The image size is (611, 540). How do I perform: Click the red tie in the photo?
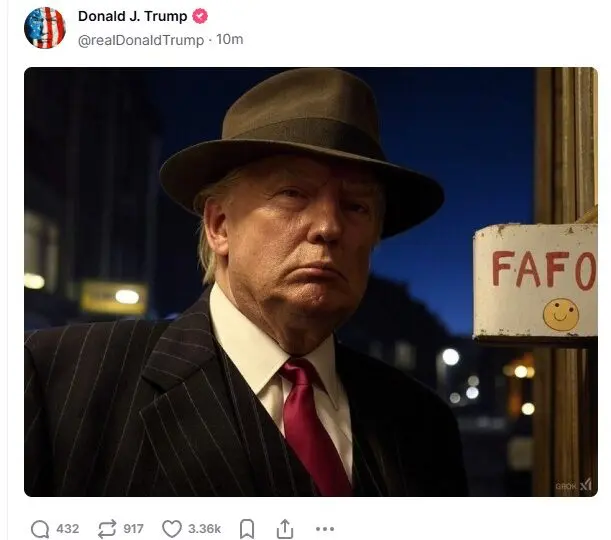click(313, 427)
